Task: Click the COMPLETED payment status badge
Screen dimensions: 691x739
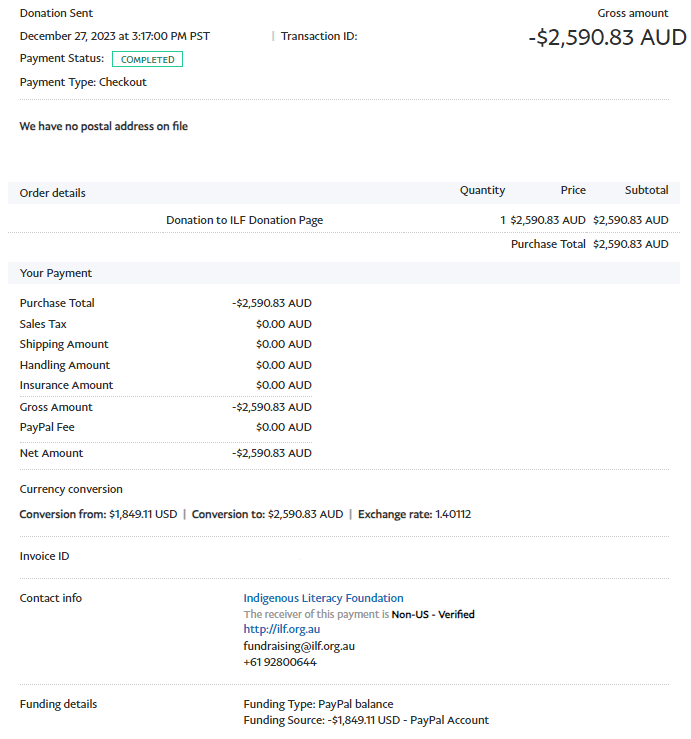Action: click(x=148, y=59)
